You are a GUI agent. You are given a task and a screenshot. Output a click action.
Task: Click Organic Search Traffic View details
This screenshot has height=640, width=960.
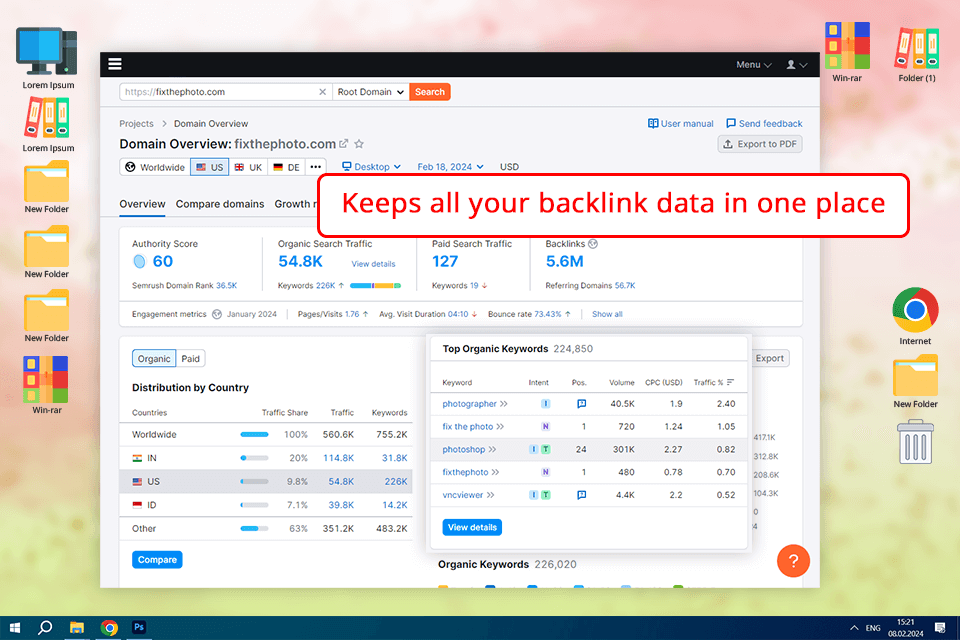pos(373,264)
